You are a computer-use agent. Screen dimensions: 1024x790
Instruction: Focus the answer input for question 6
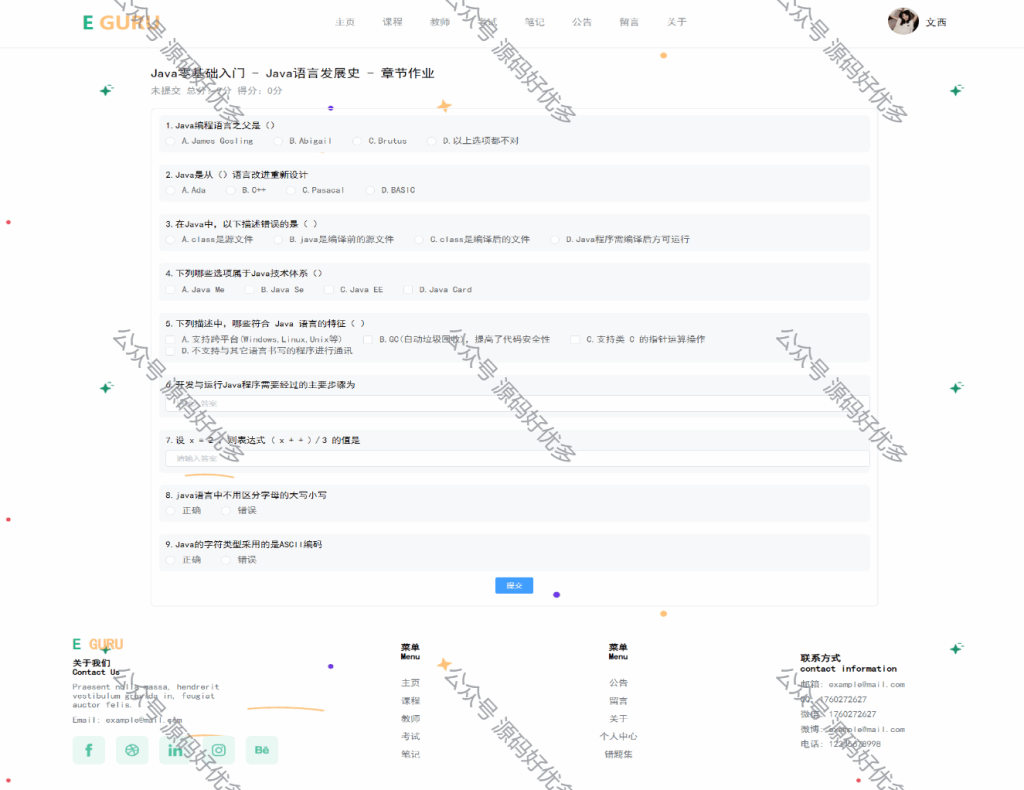pyautogui.click(x=517, y=403)
